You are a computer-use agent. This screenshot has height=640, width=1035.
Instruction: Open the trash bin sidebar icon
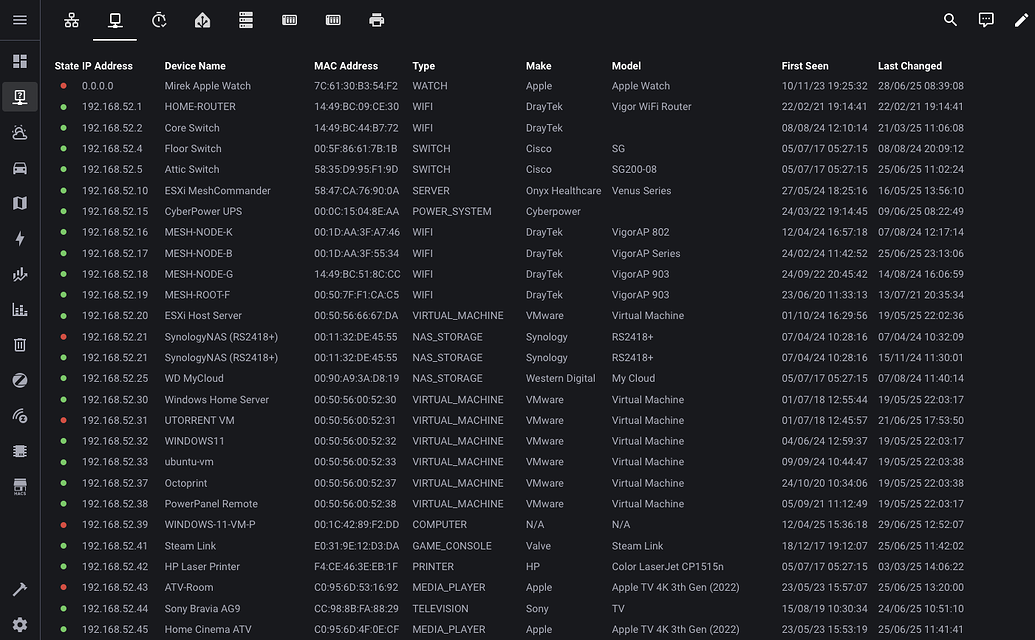click(x=20, y=344)
